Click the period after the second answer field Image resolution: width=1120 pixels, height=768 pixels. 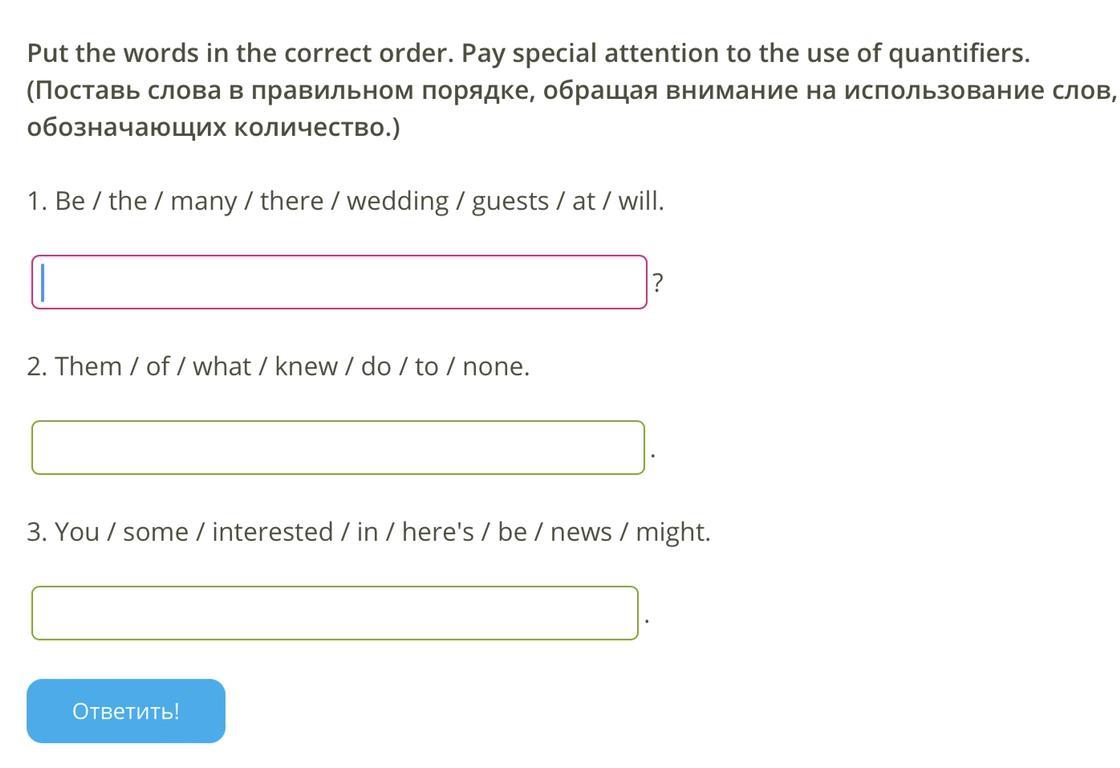click(652, 456)
